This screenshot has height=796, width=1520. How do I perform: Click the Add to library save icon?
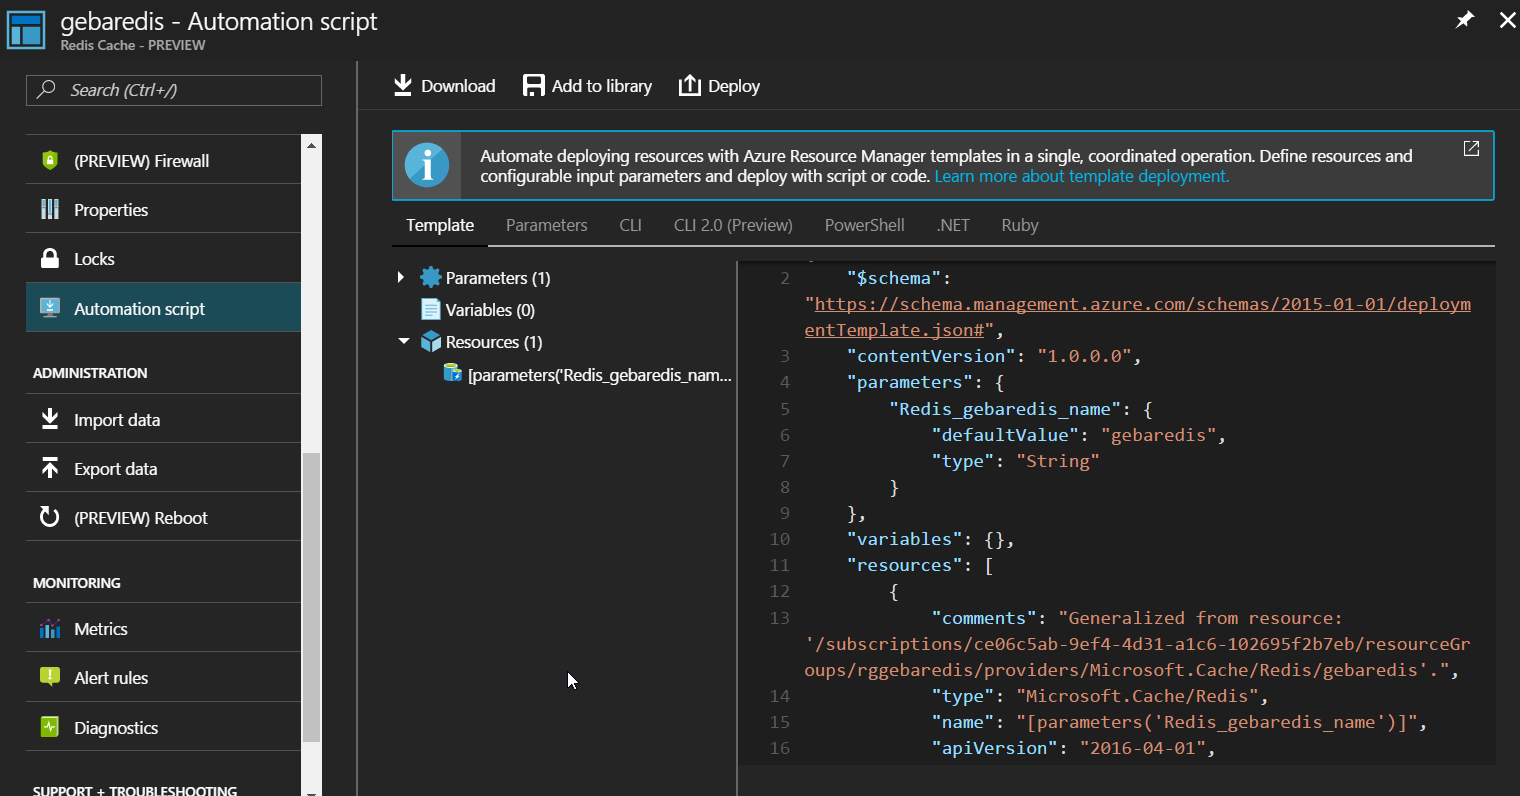point(534,86)
